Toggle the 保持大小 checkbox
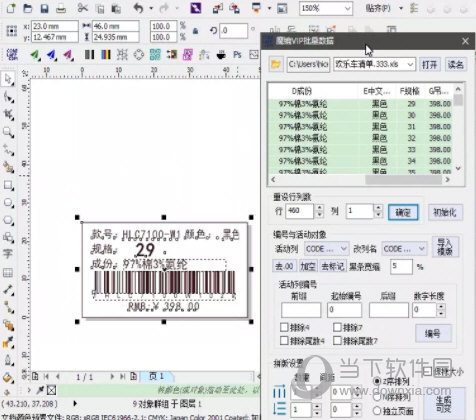Screen dimensions: 476x420 [x=427, y=371]
